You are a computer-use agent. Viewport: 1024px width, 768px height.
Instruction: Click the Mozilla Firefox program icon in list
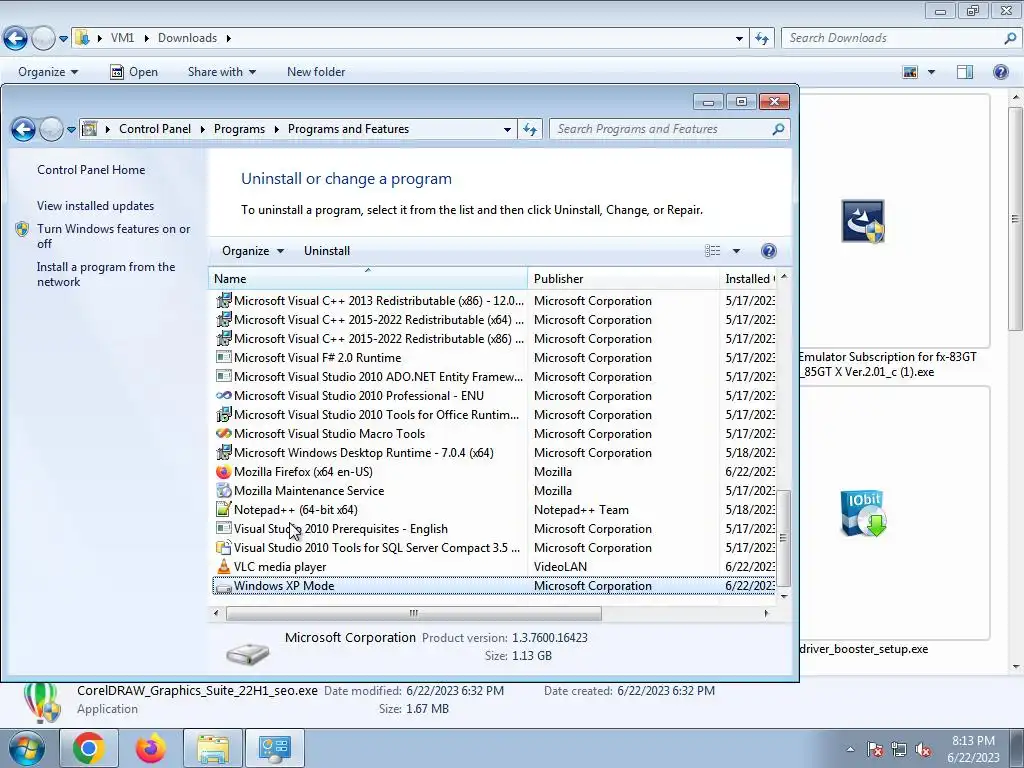coord(223,472)
